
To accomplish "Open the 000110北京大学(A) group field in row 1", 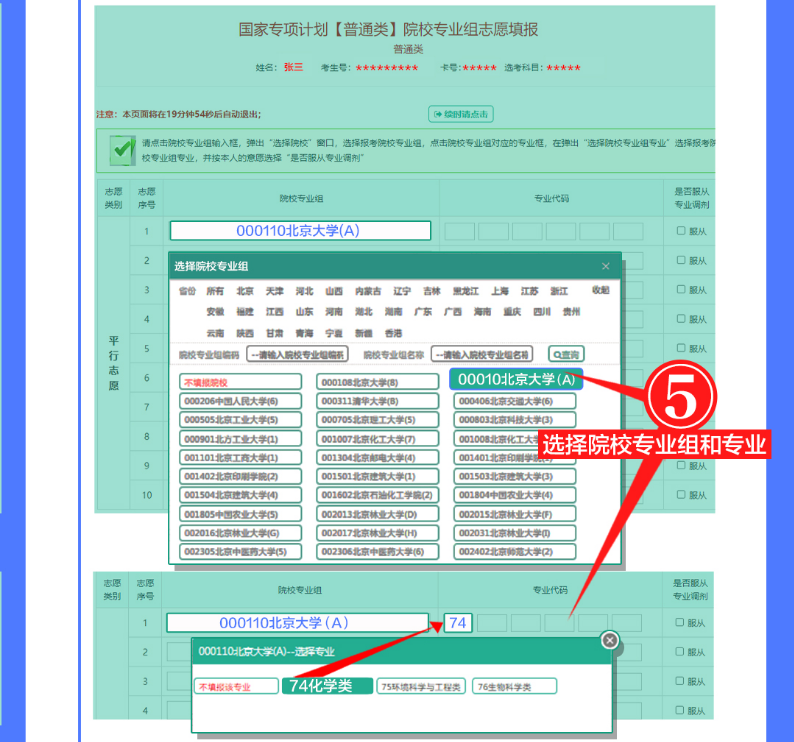I will pyautogui.click(x=300, y=231).
